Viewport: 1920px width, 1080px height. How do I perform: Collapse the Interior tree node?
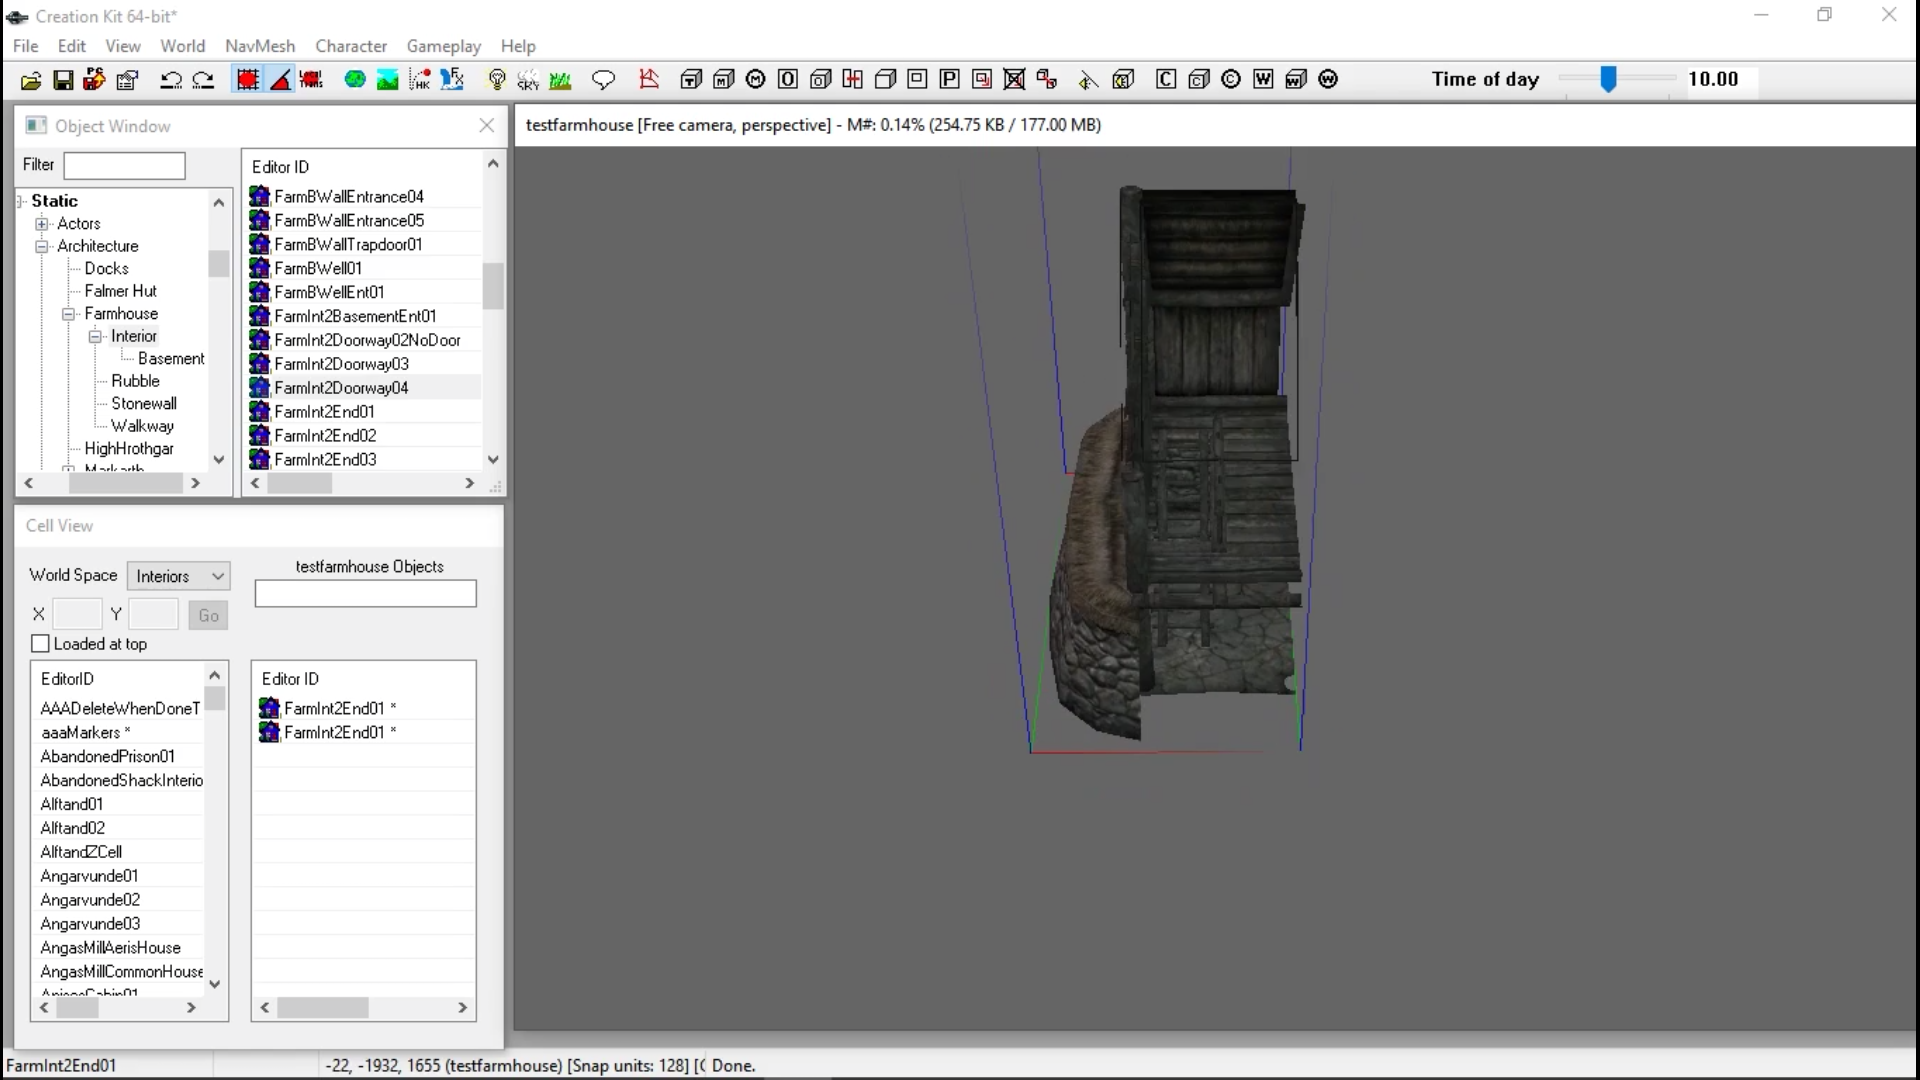click(x=96, y=337)
